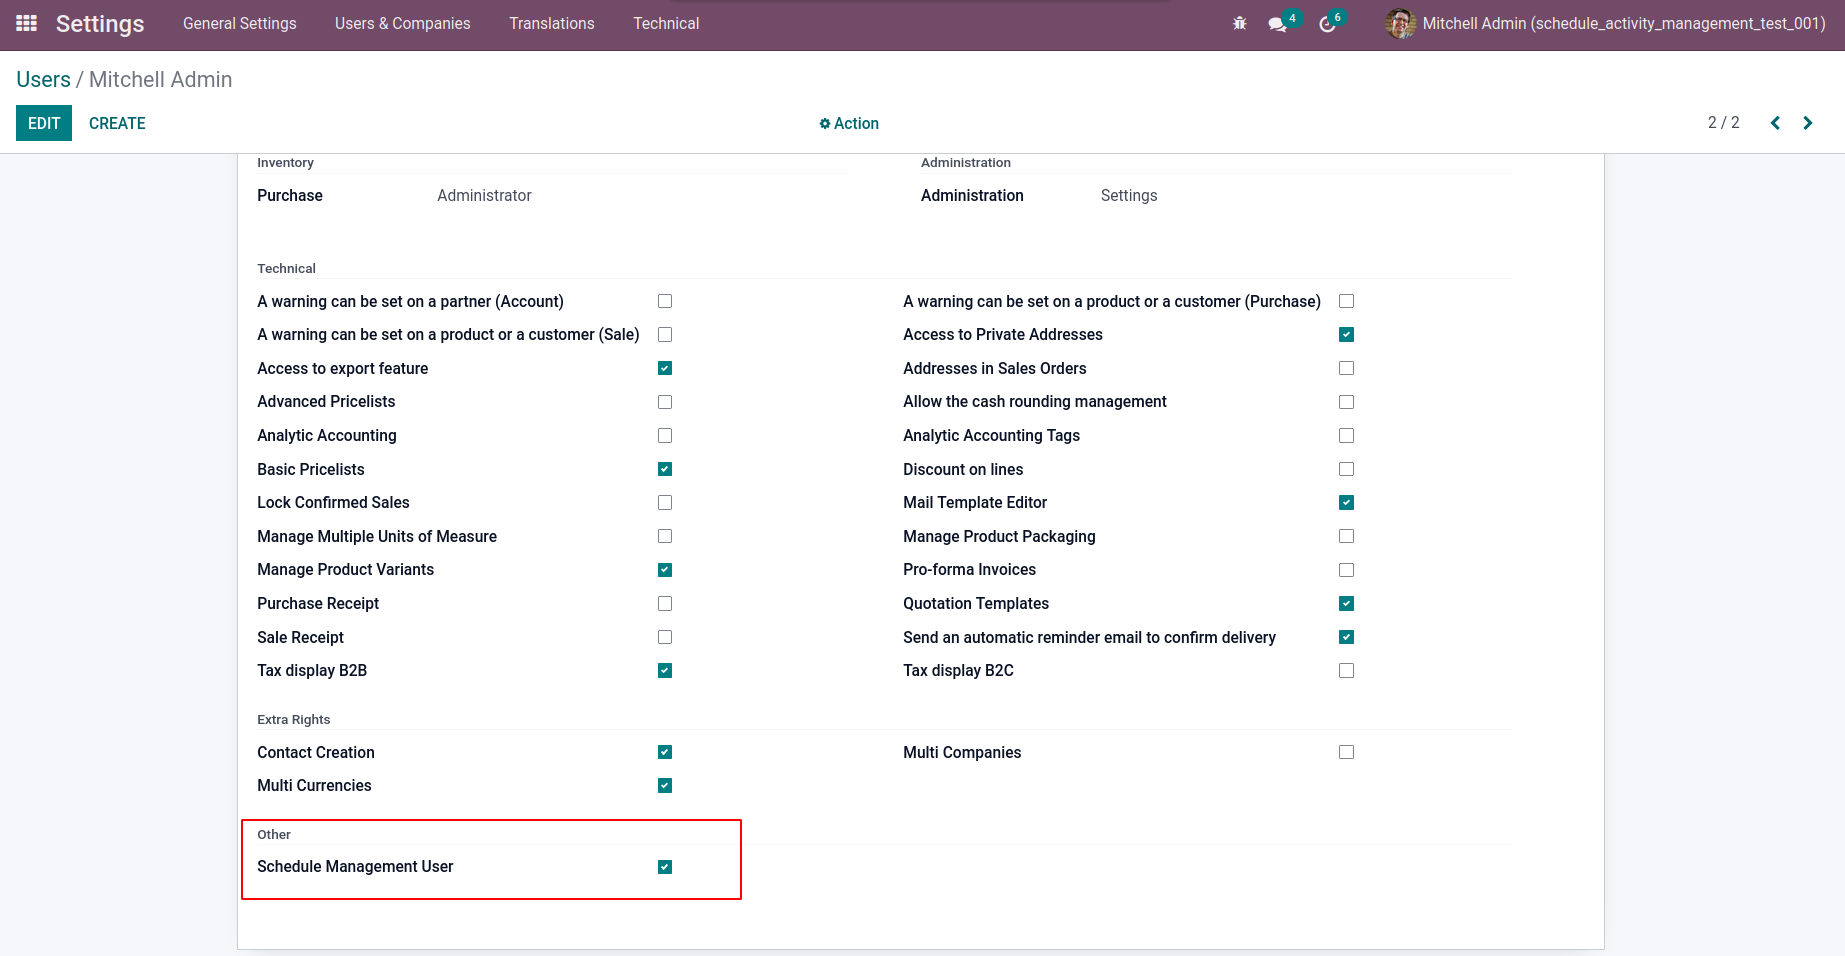The height and width of the screenshot is (956, 1845).
Task: Toggle the Multi Companies checkbox
Action: [x=1347, y=752]
